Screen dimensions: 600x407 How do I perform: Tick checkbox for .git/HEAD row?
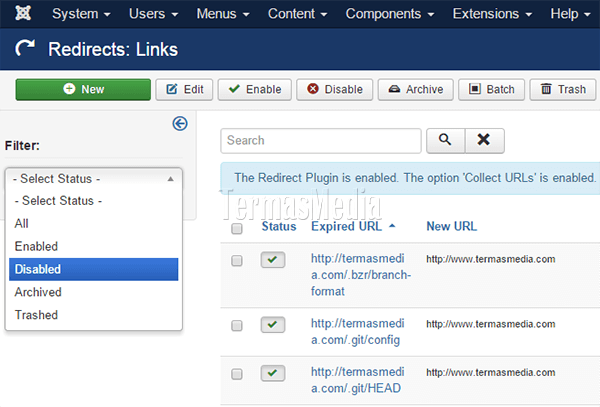point(237,374)
